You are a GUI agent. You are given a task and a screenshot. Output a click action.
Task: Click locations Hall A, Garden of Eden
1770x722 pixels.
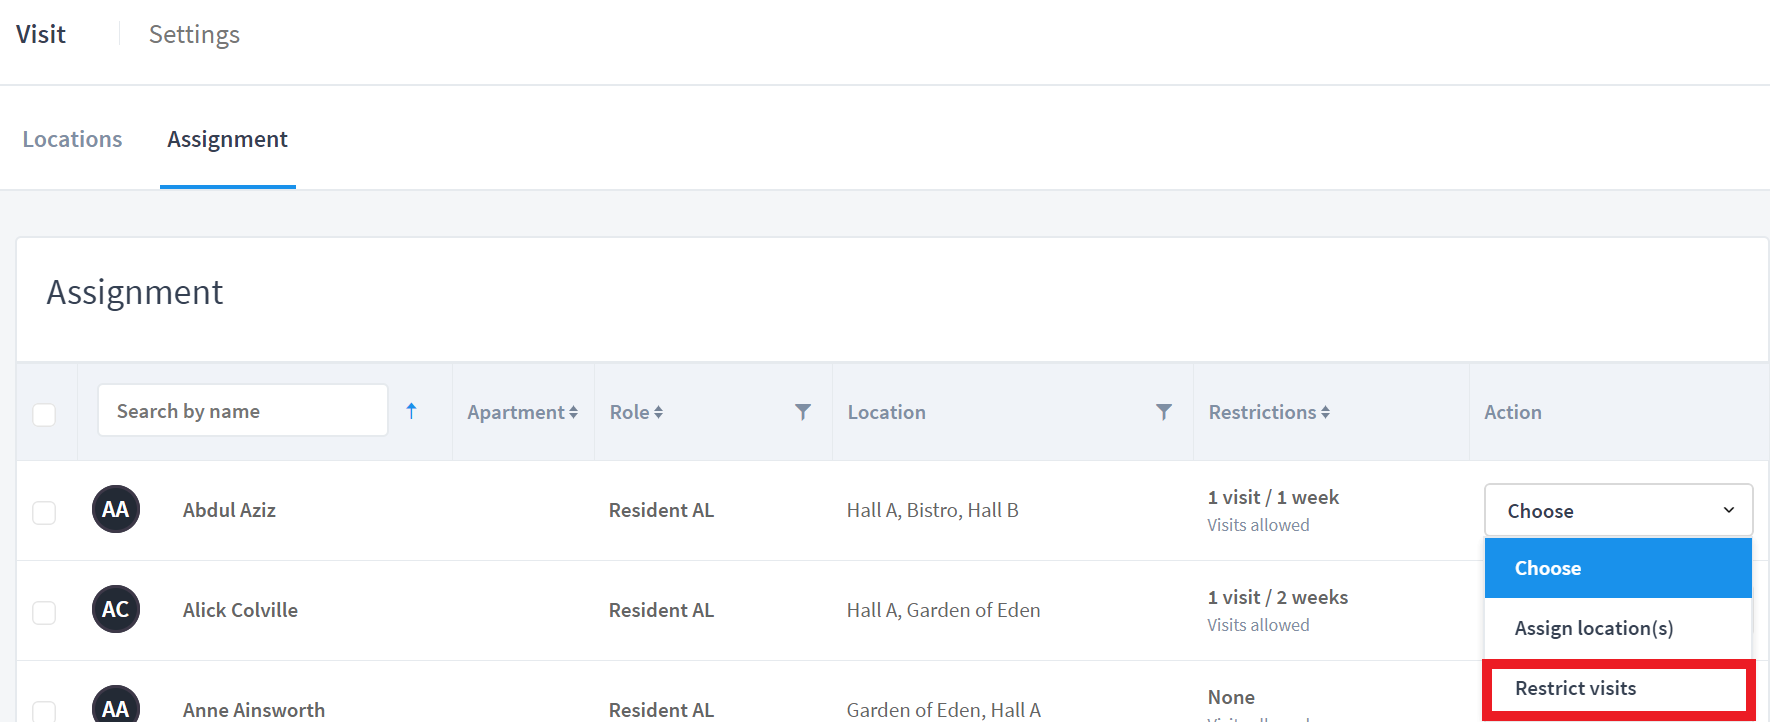pyautogui.click(x=943, y=610)
